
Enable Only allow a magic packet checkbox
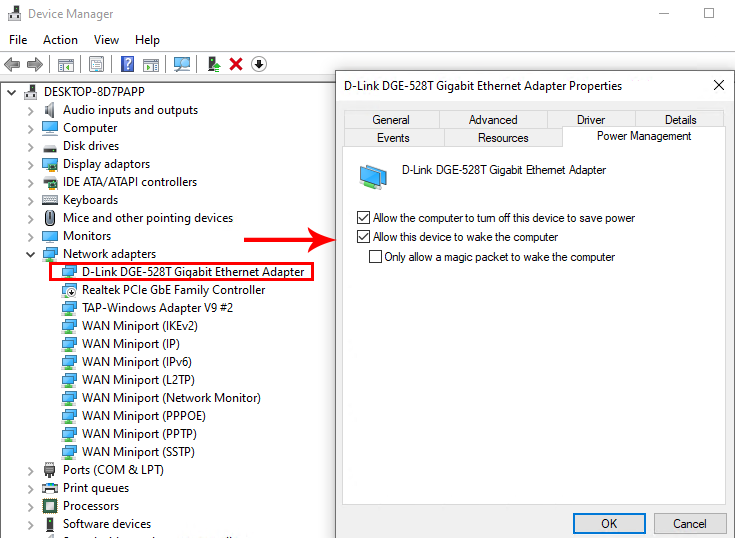pos(375,256)
